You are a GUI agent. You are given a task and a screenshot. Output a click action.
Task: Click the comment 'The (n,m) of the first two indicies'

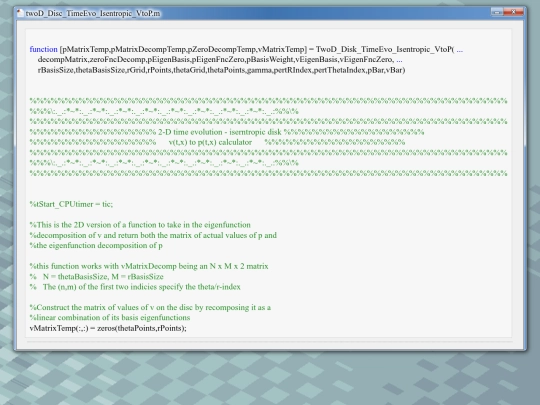pos(142,287)
